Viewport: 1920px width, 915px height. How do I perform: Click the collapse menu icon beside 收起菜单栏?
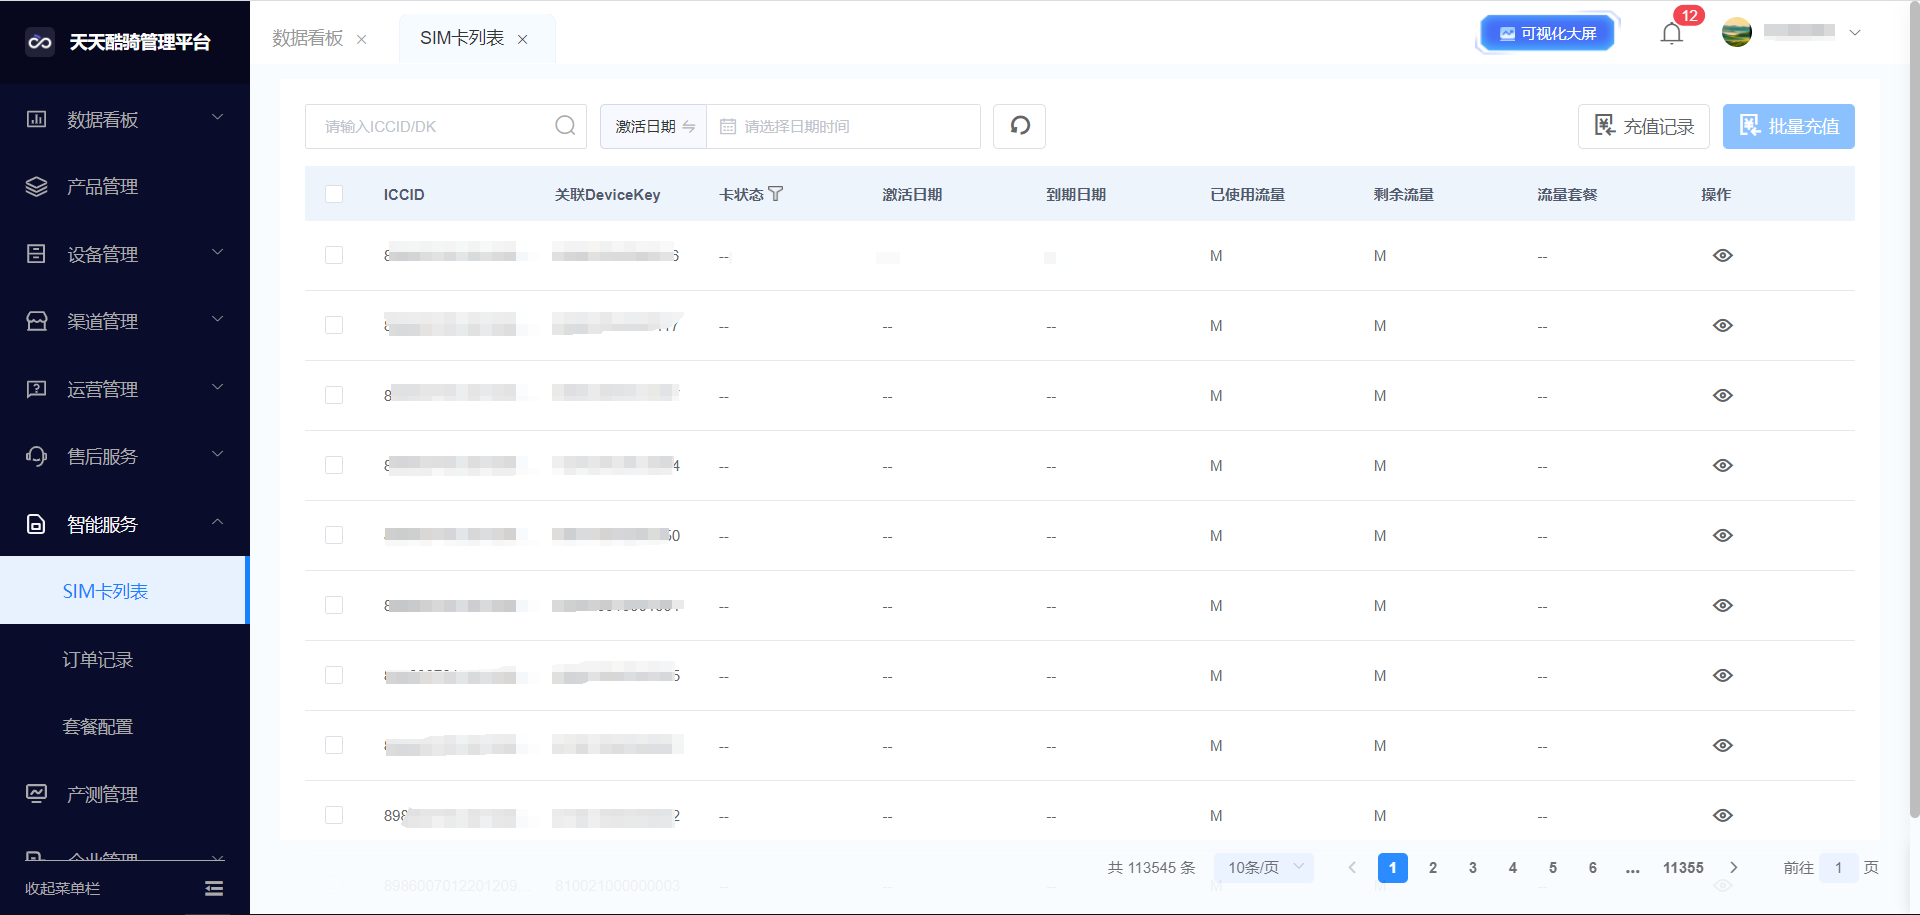(x=214, y=888)
